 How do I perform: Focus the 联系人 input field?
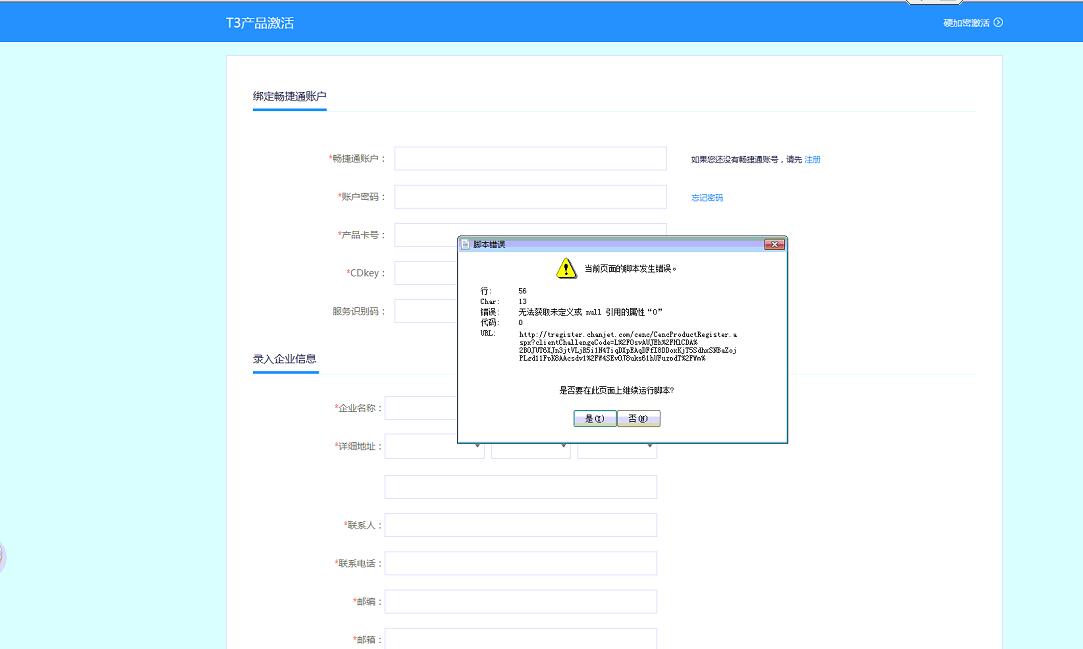pos(520,525)
